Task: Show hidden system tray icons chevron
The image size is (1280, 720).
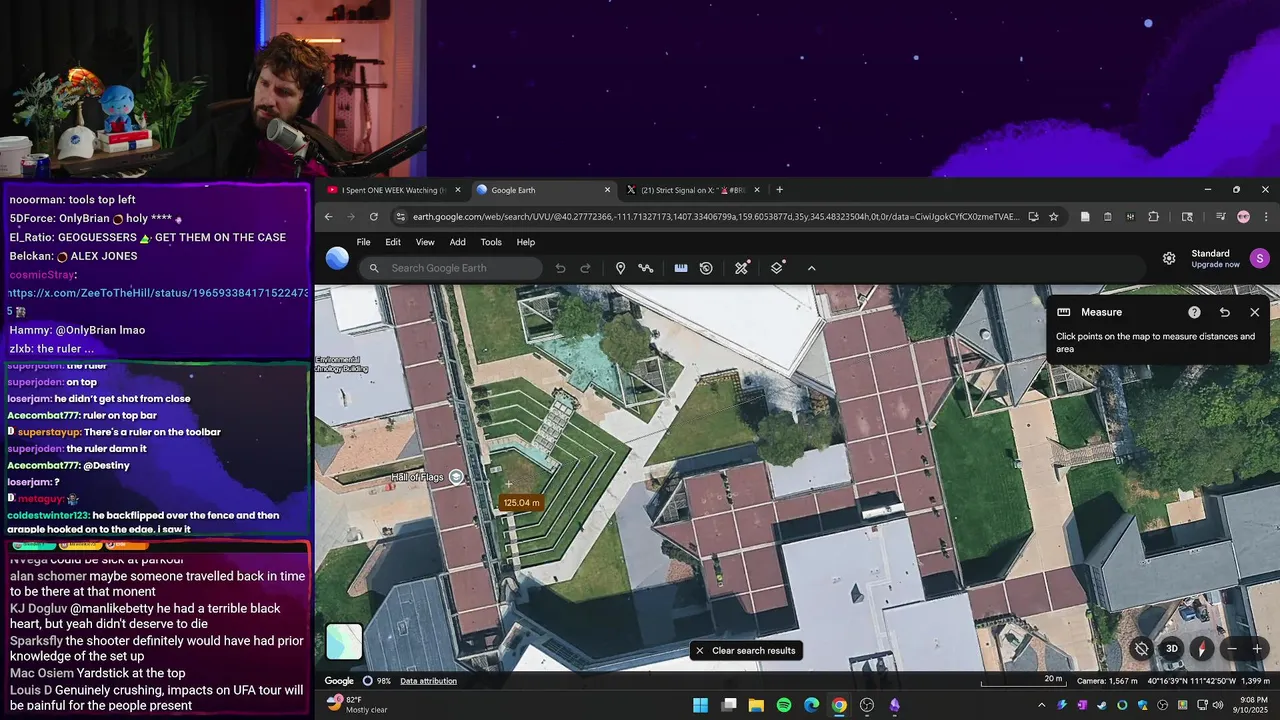Action: point(1041,705)
